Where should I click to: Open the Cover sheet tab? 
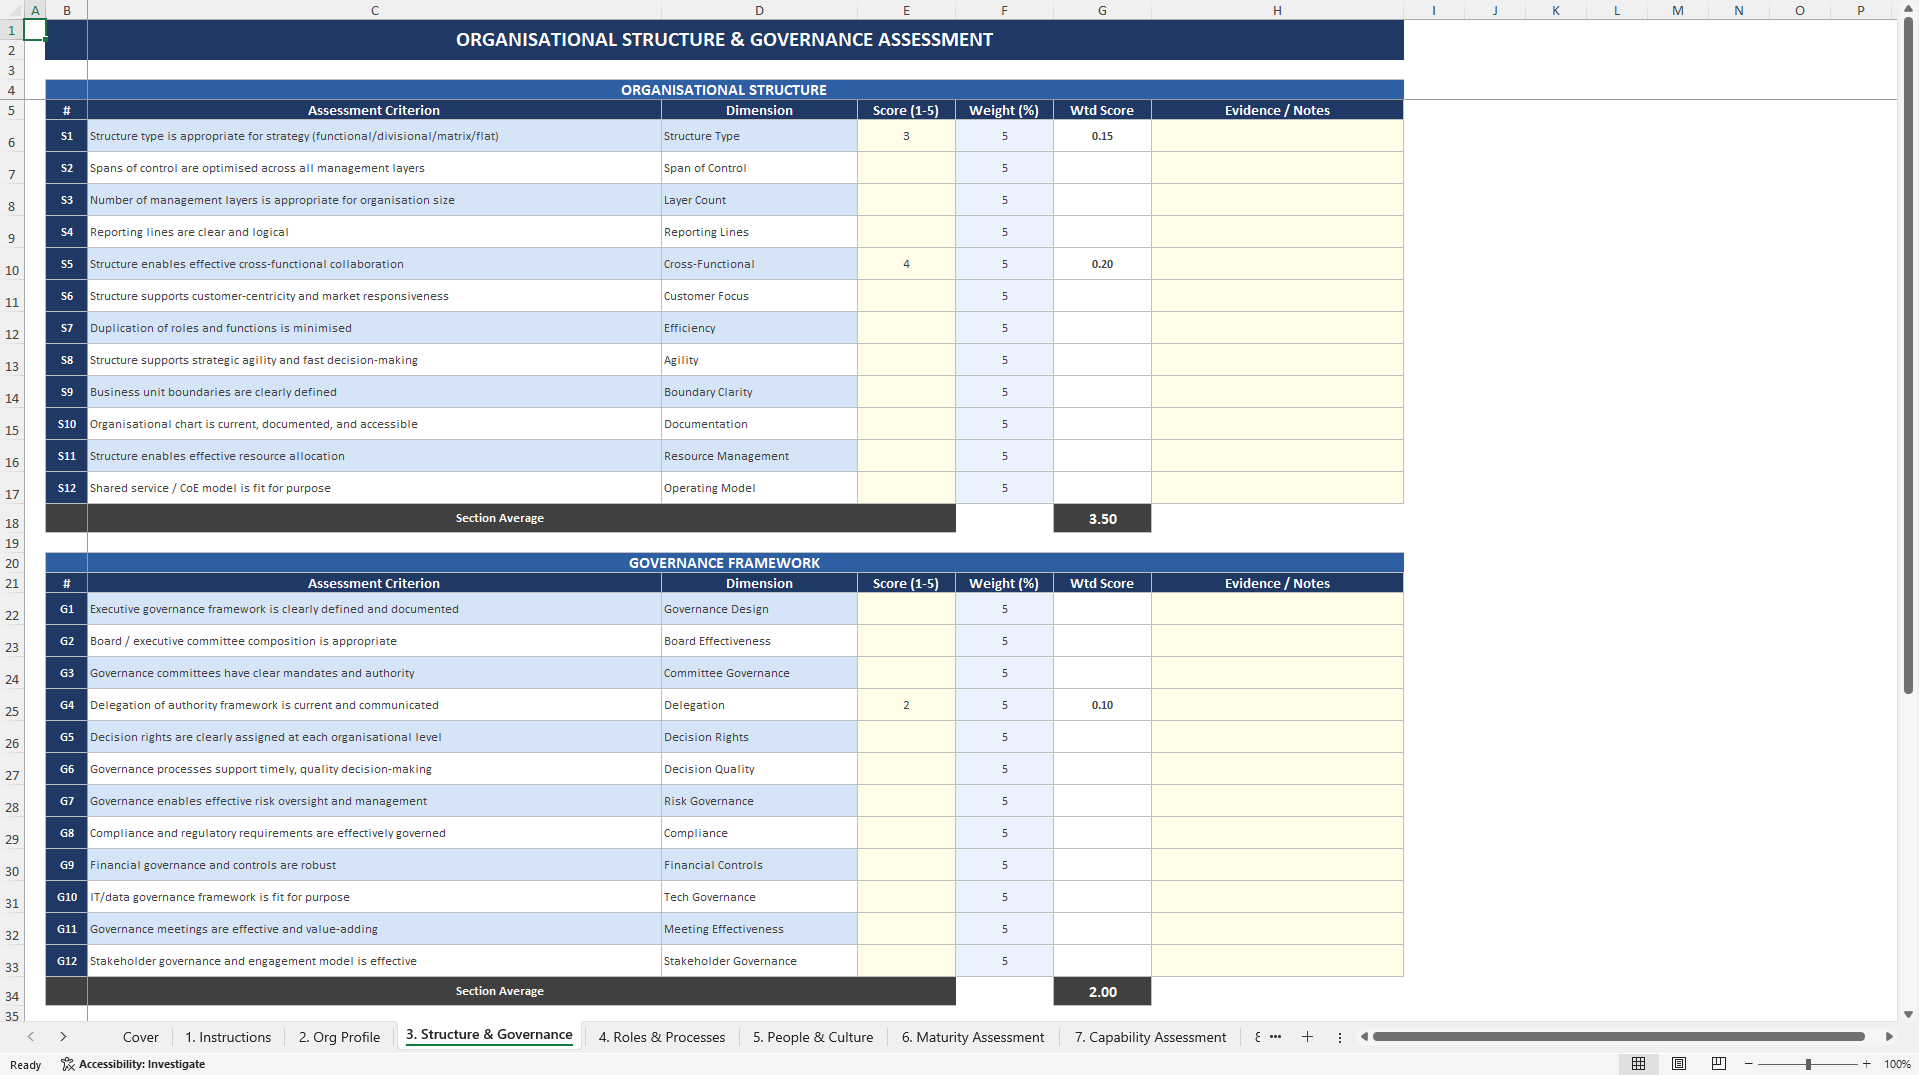pos(141,1037)
